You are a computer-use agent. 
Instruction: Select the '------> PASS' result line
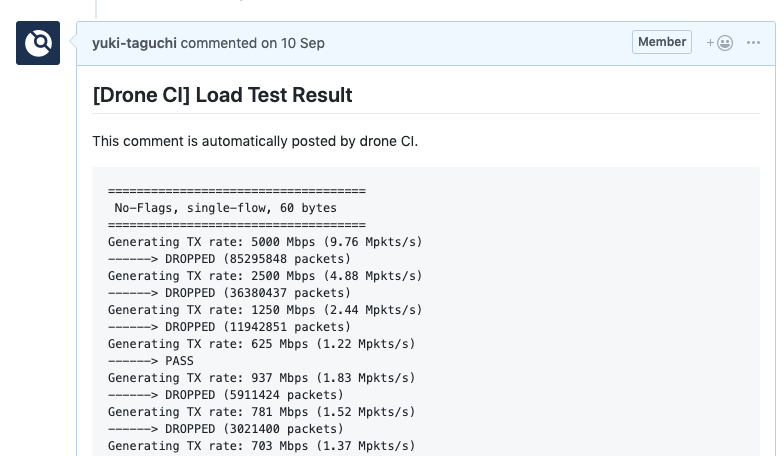point(151,361)
